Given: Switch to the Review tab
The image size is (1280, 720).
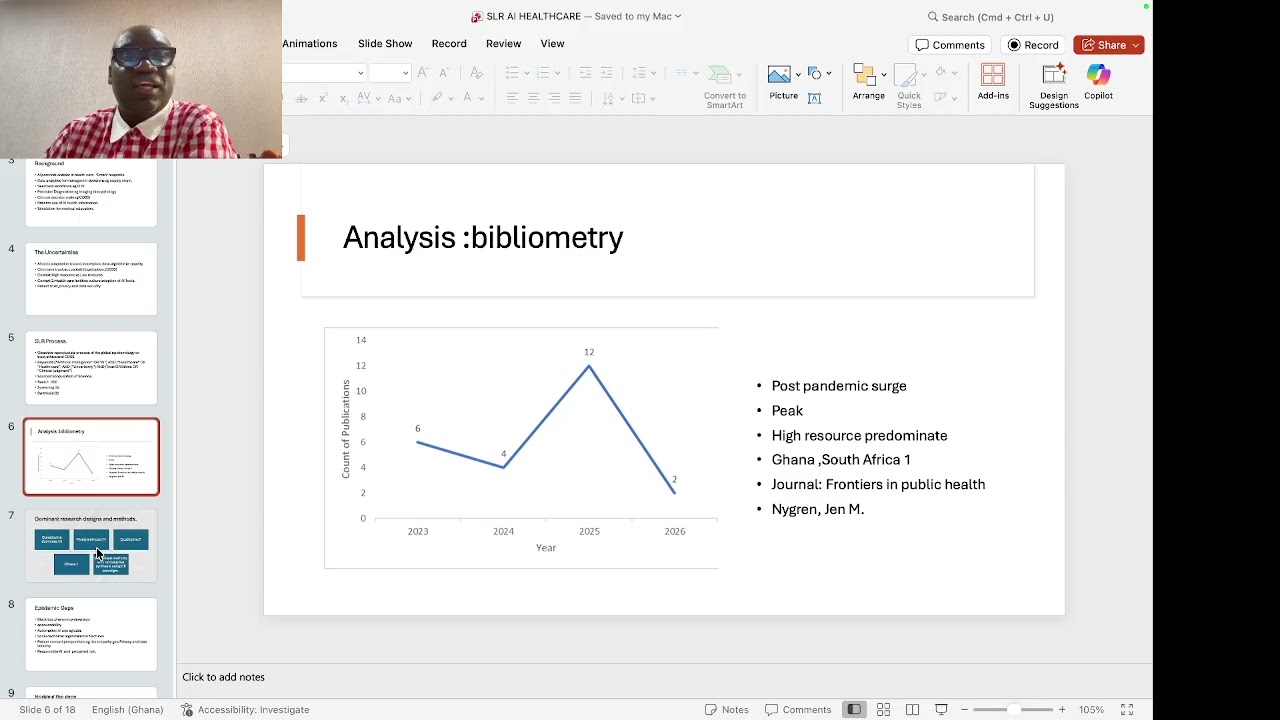Looking at the screenshot, I should (503, 44).
